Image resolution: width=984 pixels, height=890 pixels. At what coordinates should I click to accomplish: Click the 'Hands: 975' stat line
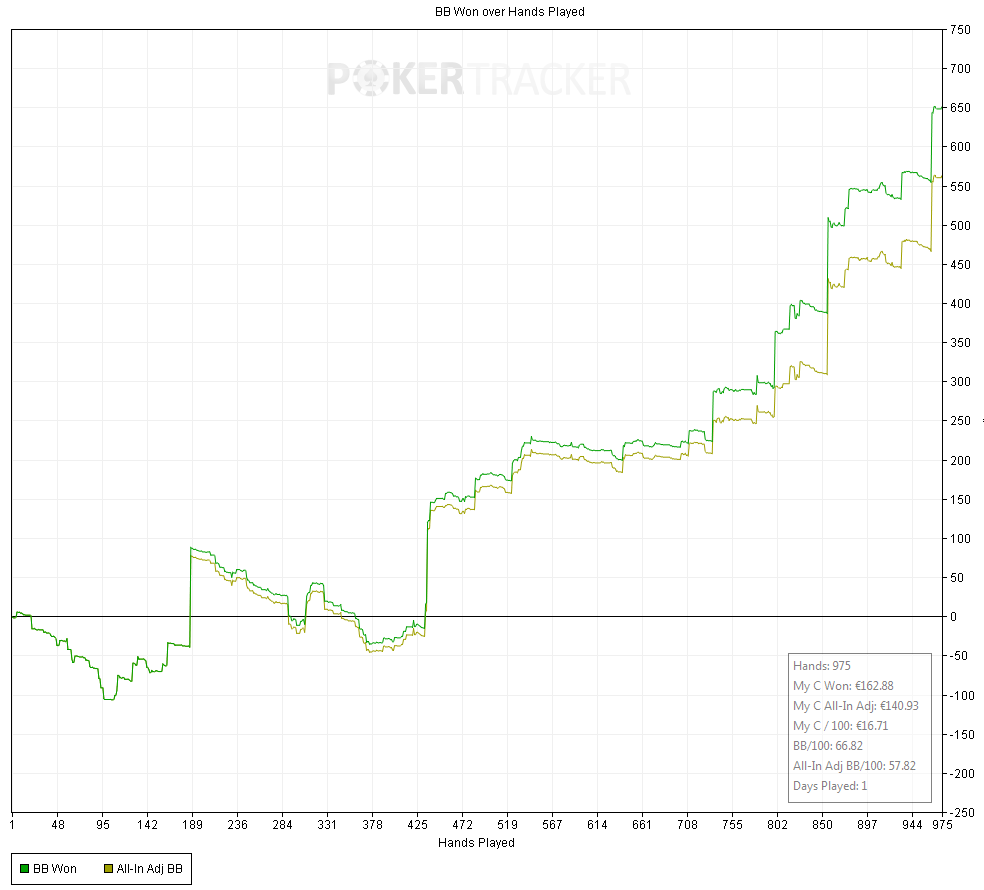point(821,666)
